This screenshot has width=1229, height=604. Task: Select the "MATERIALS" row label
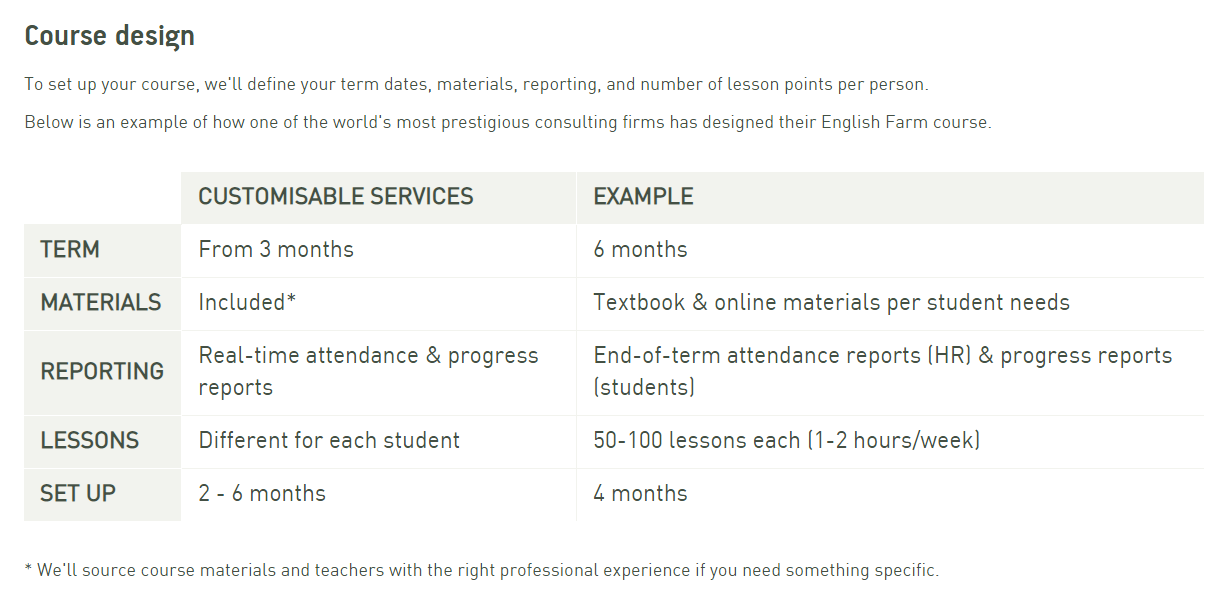point(101,303)
